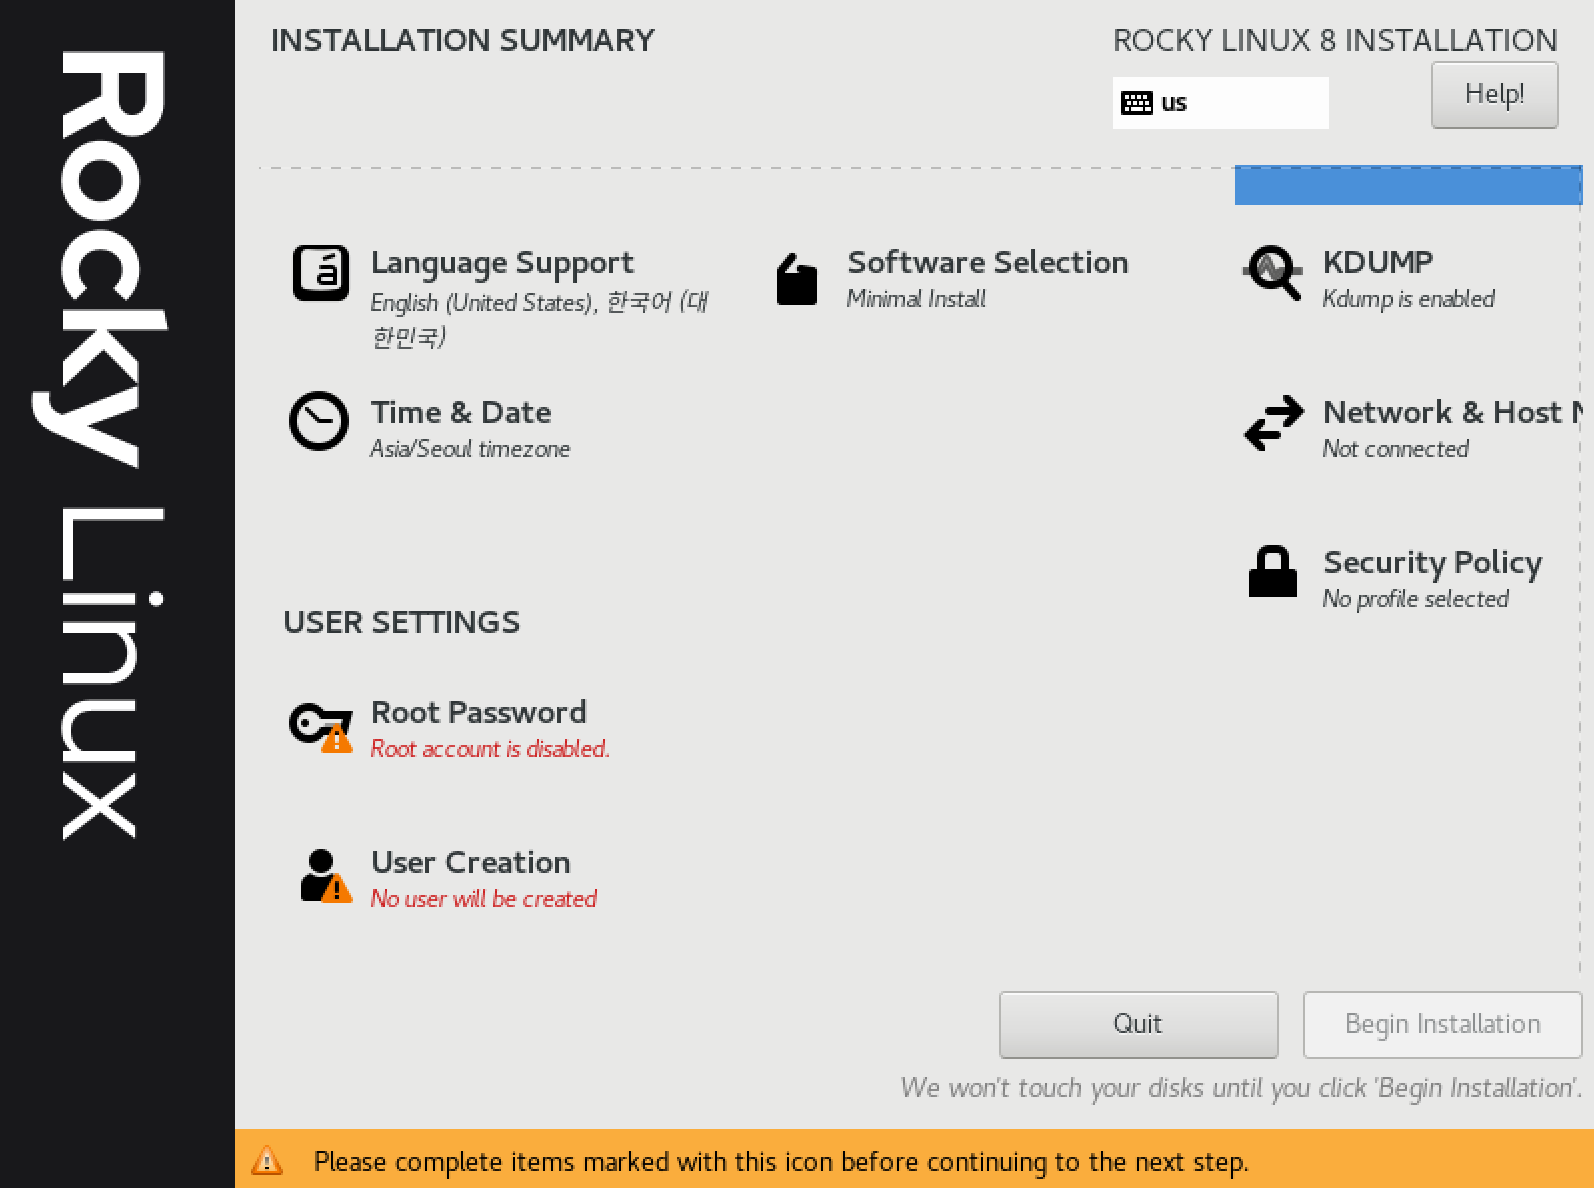This screenshot has width=1594, height=1188.
Task: Click the Security Policy lock icon
Action: (x=1273, y=571)
